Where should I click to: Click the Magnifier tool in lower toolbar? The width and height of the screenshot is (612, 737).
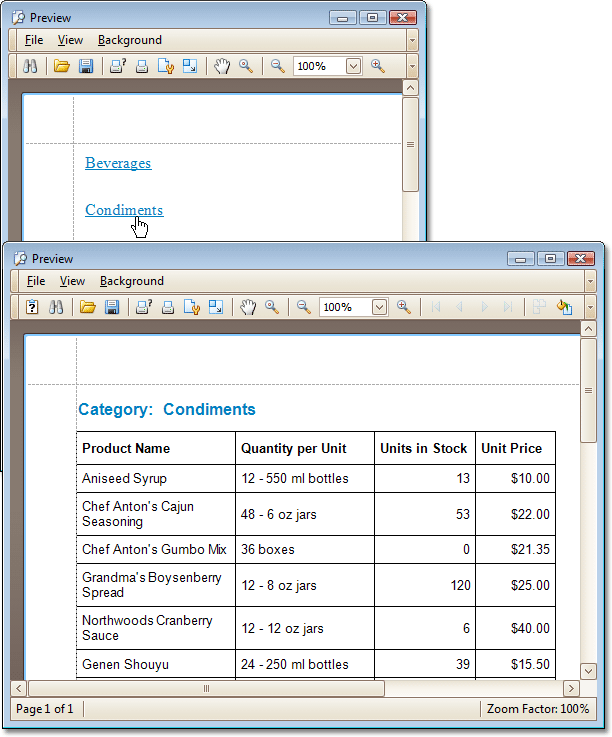(272, 307)
